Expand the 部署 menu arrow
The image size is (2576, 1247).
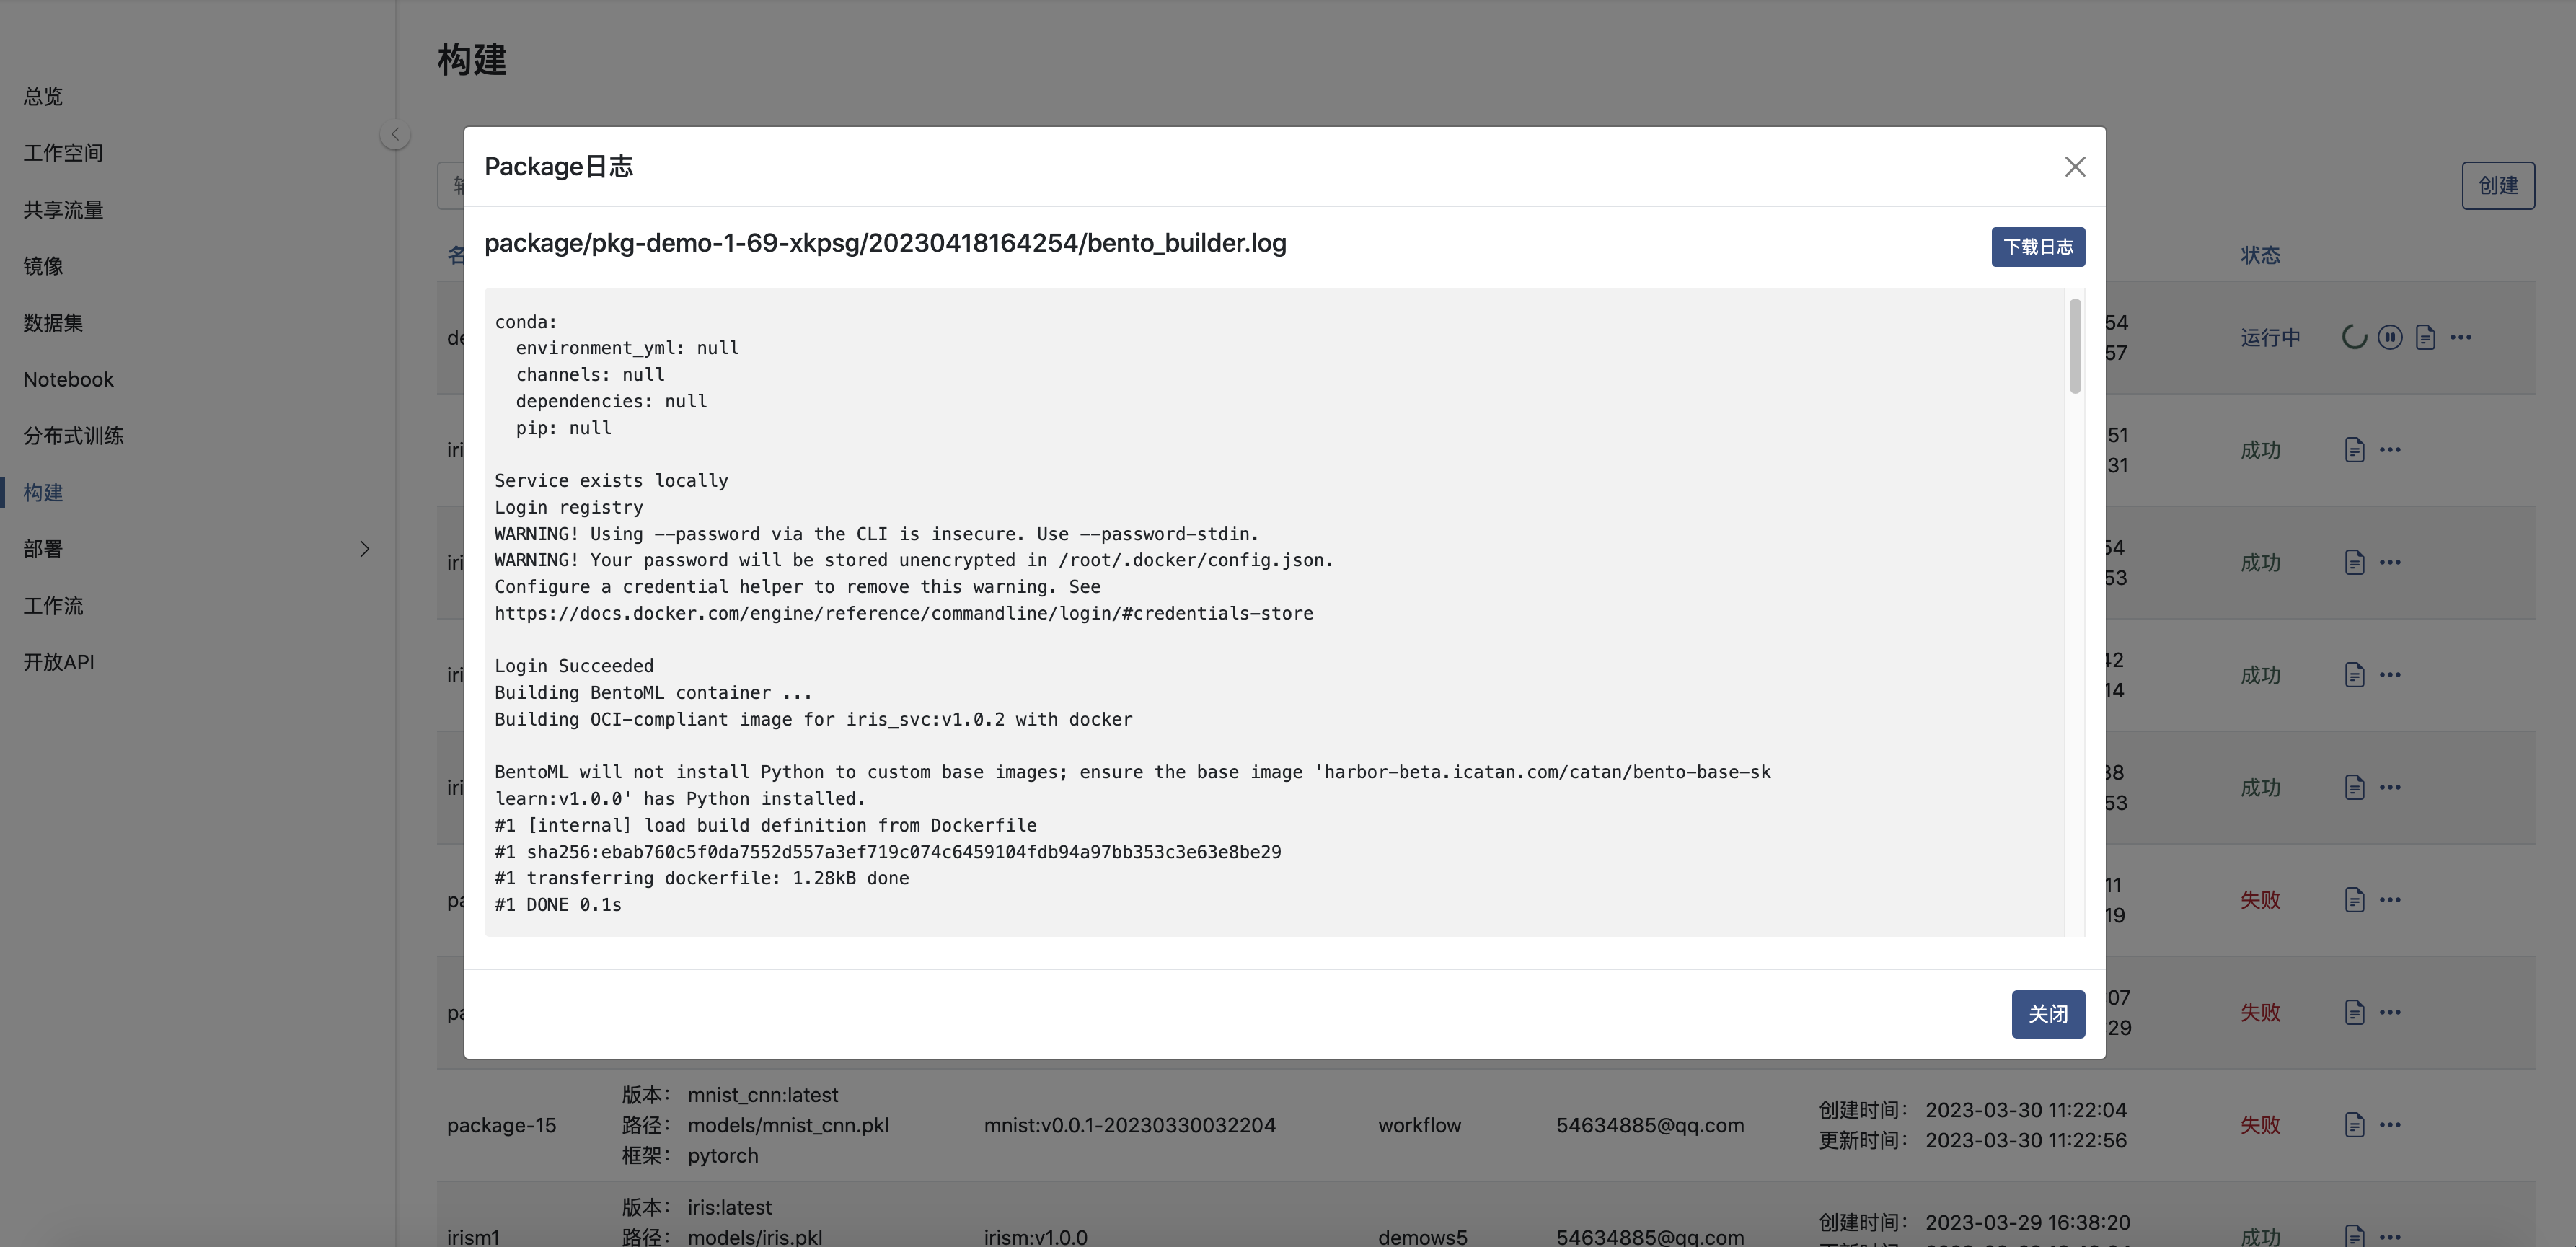(364, 549)
